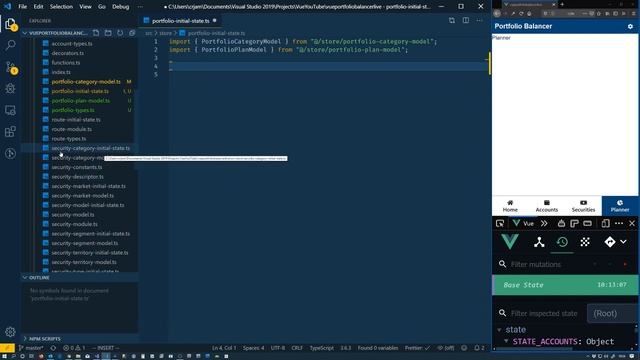Open the Edit menu
Viewport: 640px width, 360px height.
38,7
